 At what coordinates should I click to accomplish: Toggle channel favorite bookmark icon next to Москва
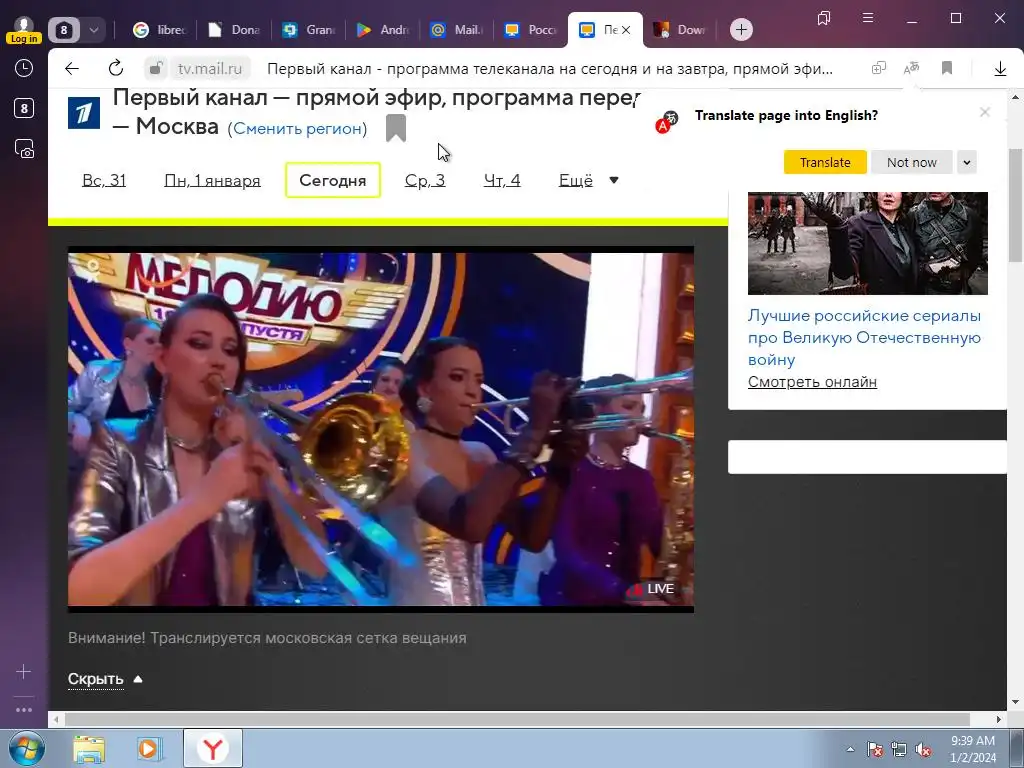[396, 128]
